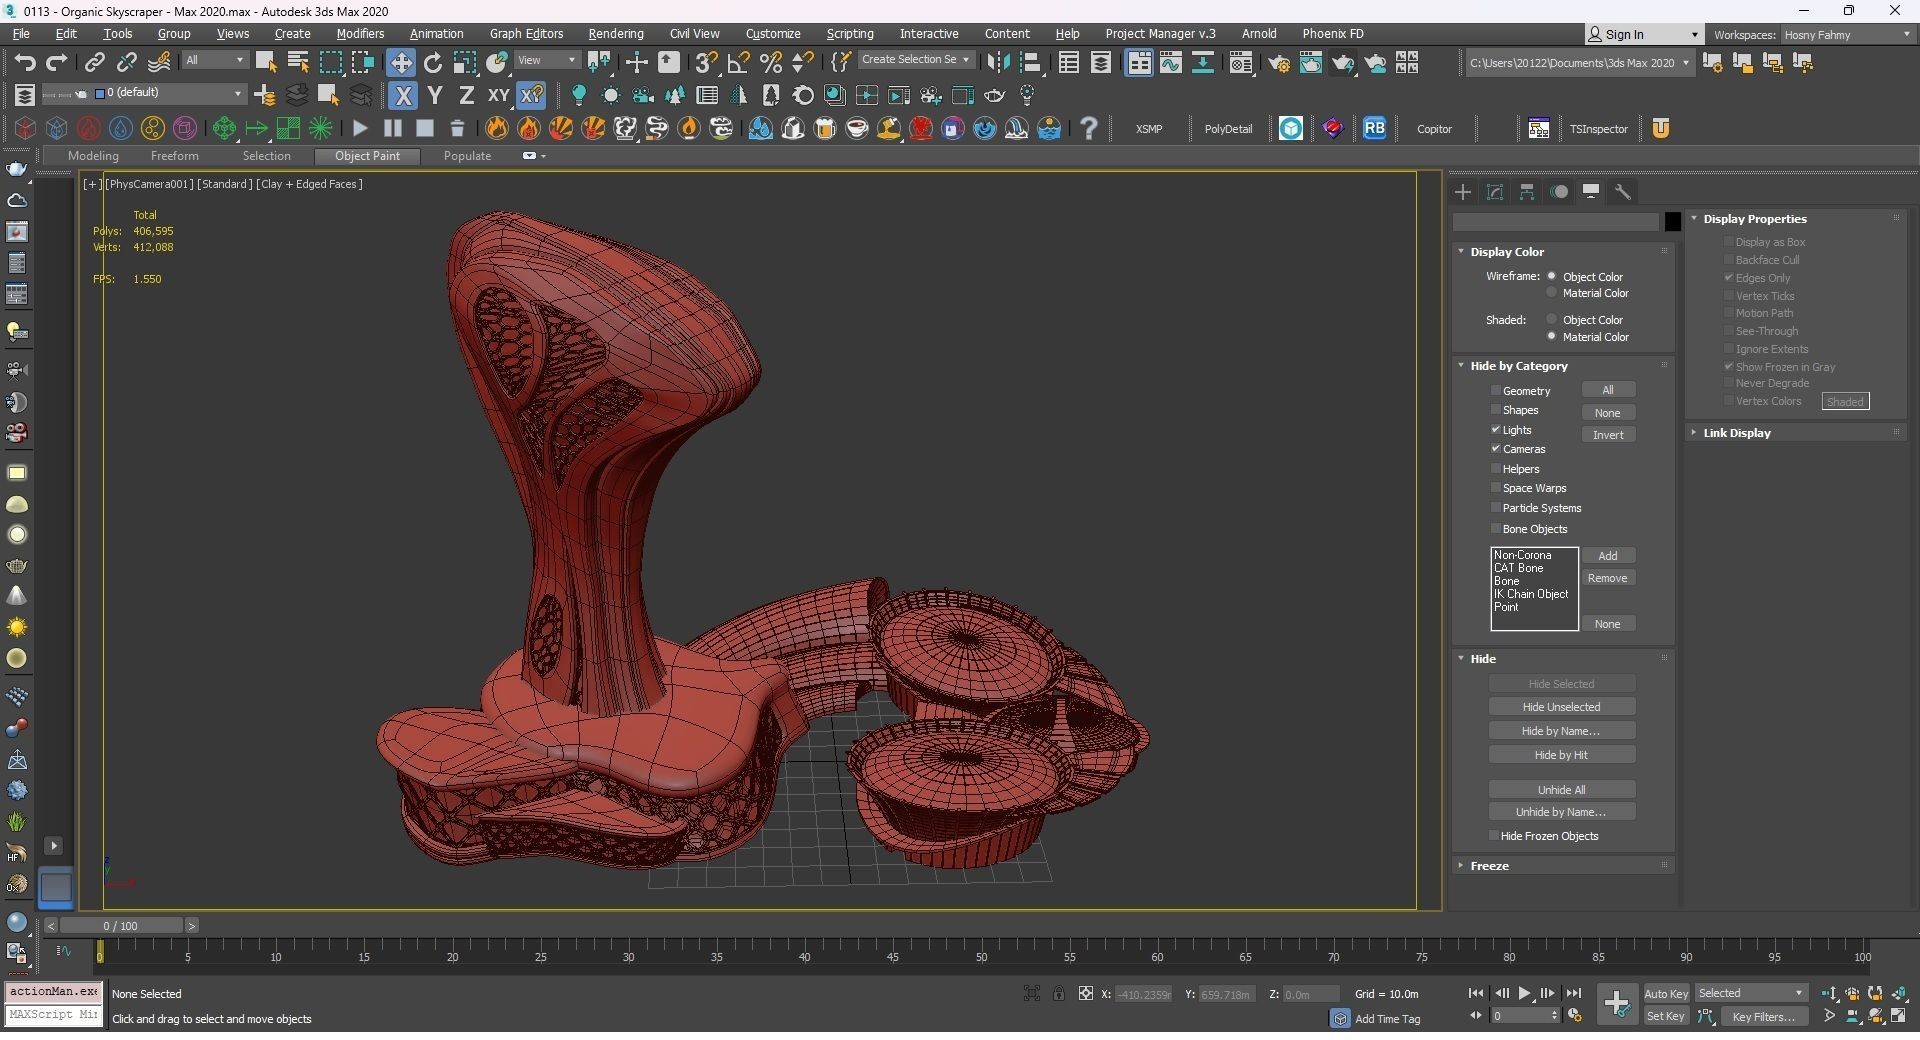Enable Hide Frozen Objects checkbox
This screenshot has height=1040, width=1920.
tap(1494, 836)
